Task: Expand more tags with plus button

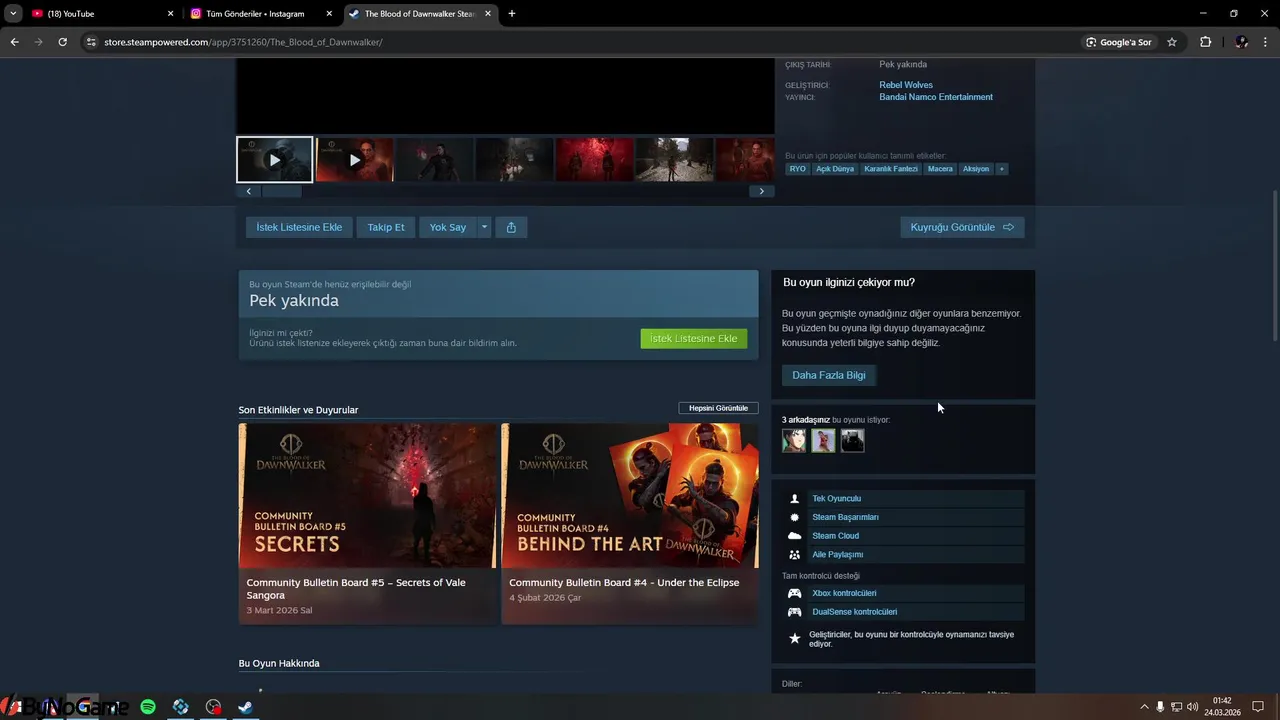Action: coord(1002,169)
